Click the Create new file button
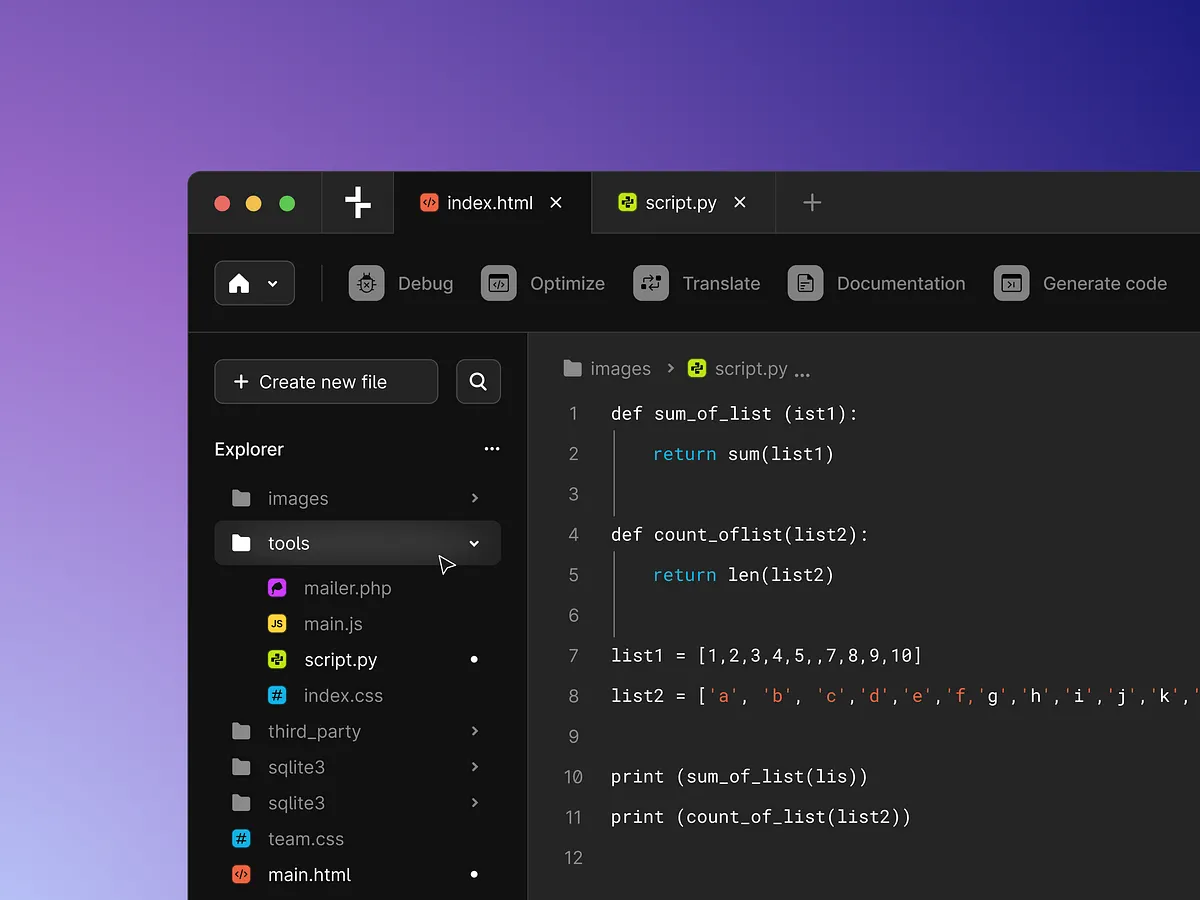Screen dimensions: 1200x900 click(x=325, y=381)
